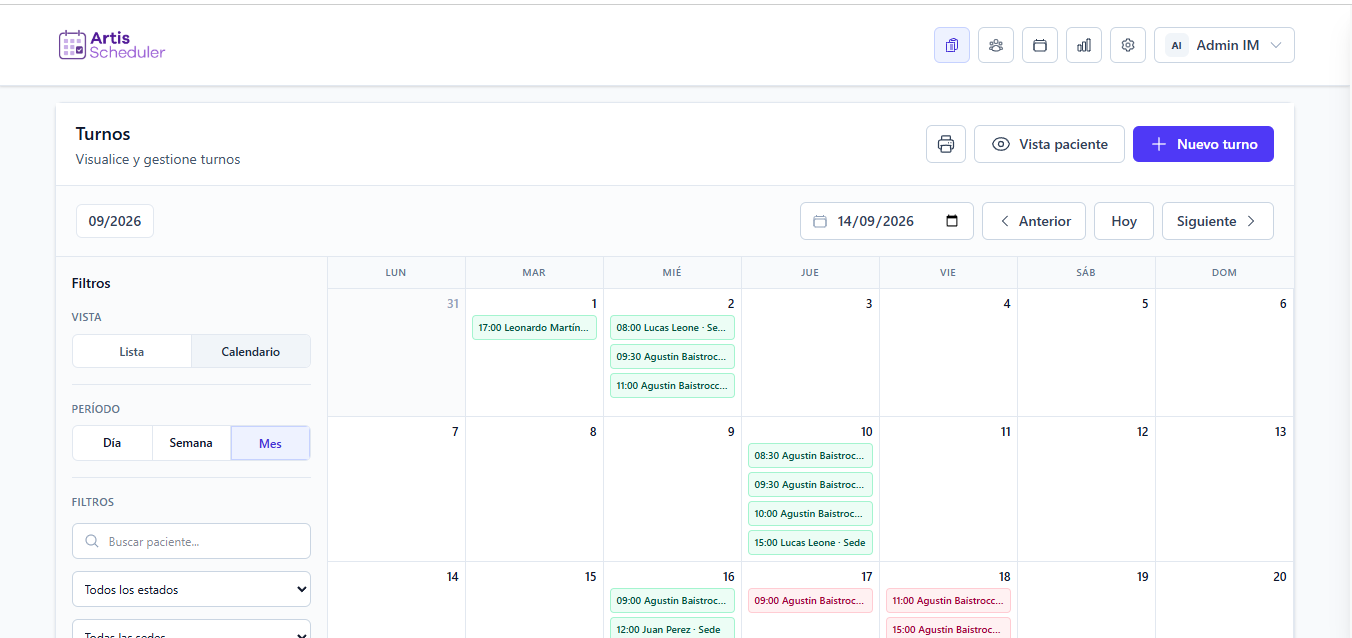Click the Artis Scheduler logo
This screenshot has height=638, width=1352.
112,45
